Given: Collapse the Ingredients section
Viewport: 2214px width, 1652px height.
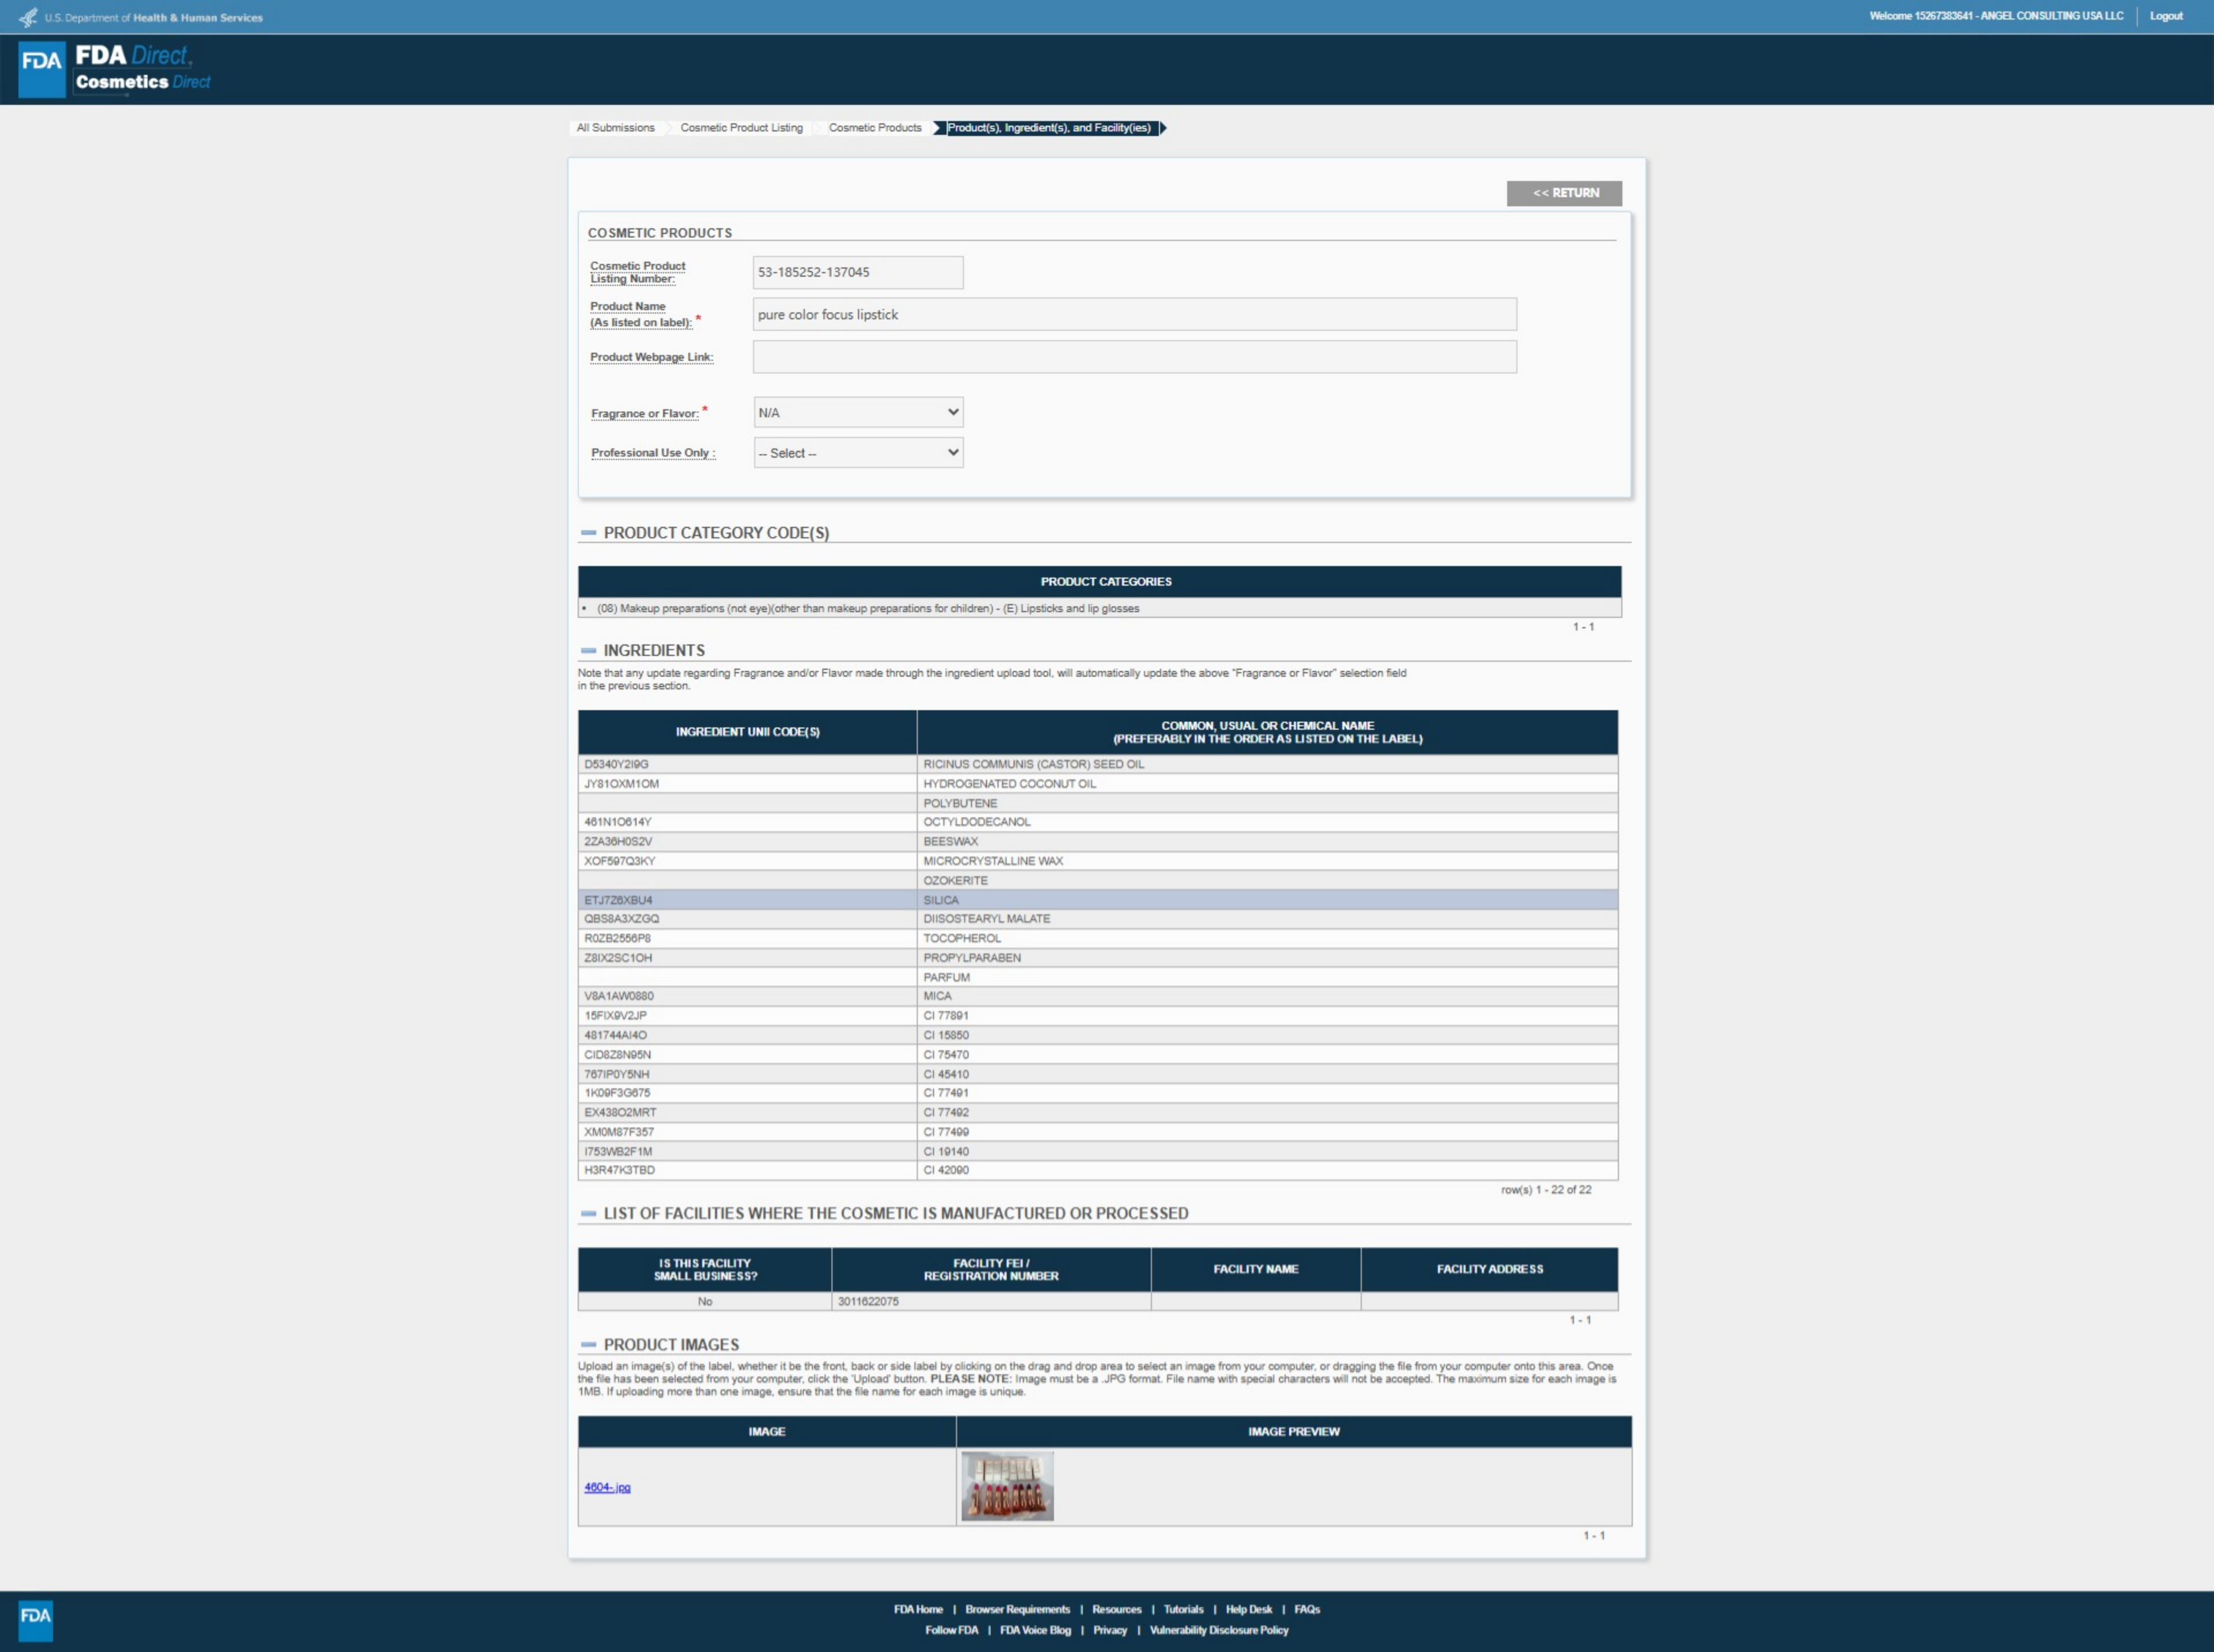Looking at the screenshot, I should coord(589,650).
